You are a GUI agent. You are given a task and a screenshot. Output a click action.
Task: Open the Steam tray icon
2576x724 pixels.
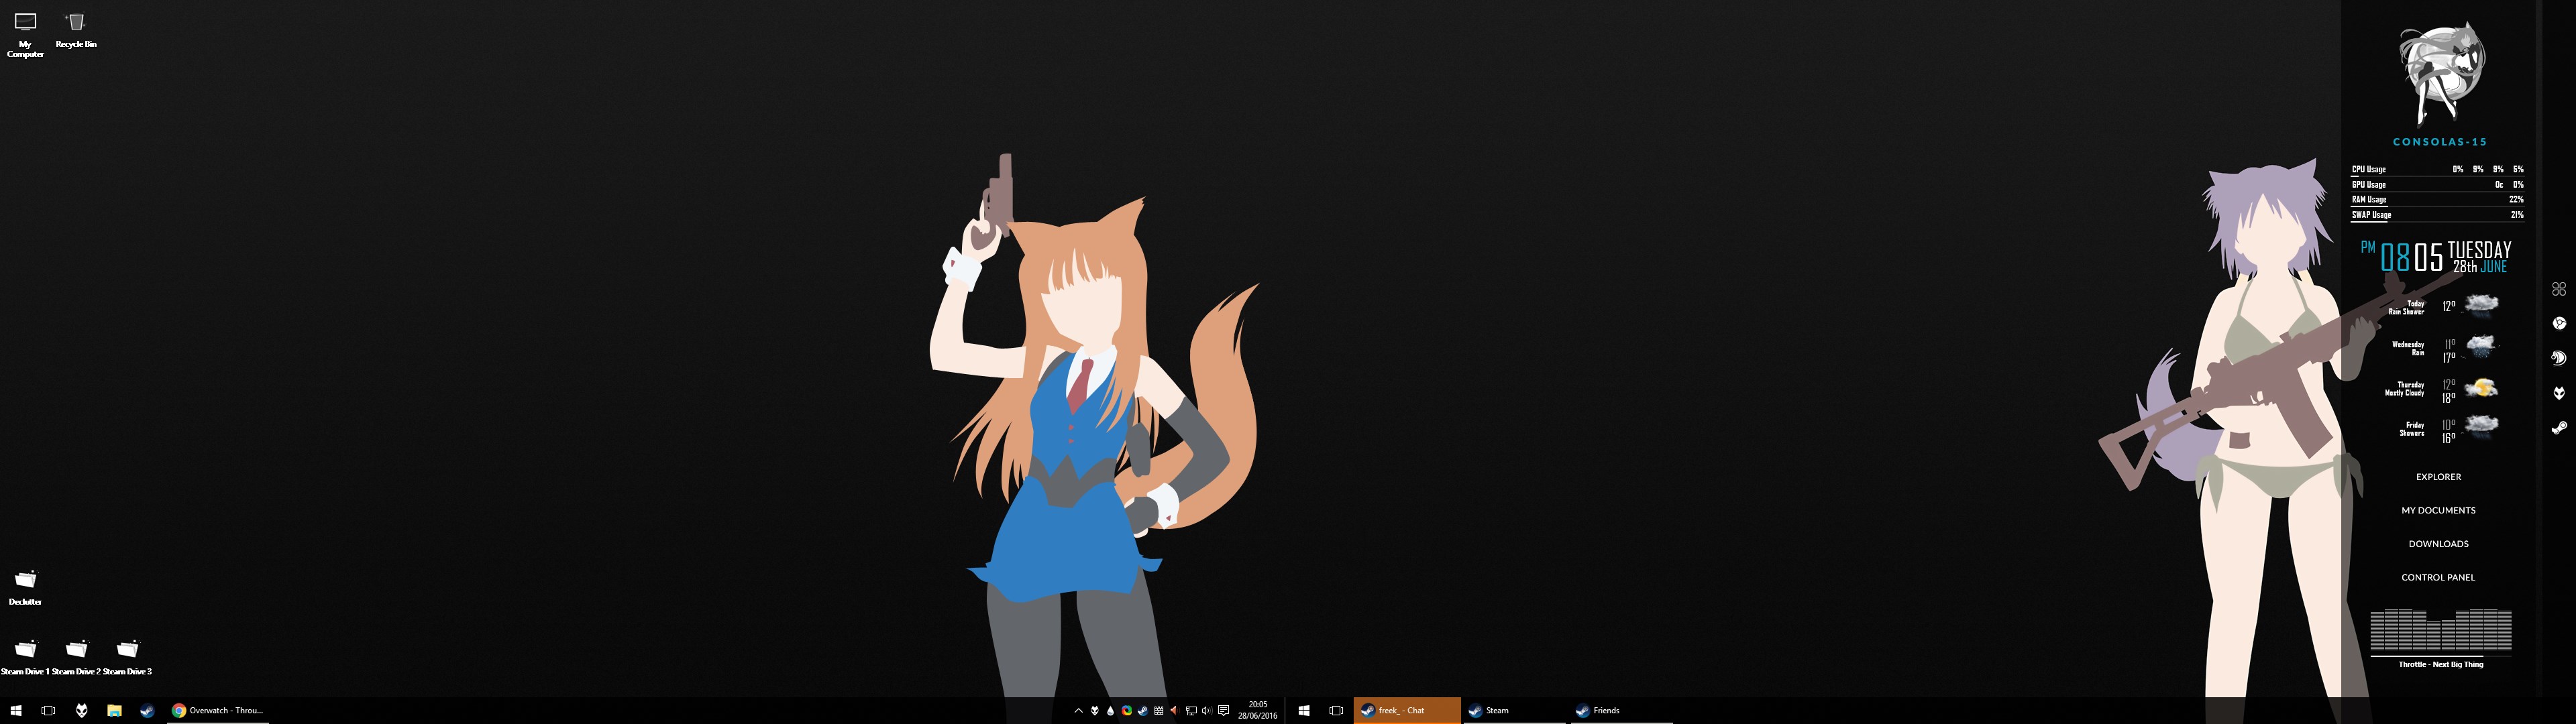(1142, 711)
